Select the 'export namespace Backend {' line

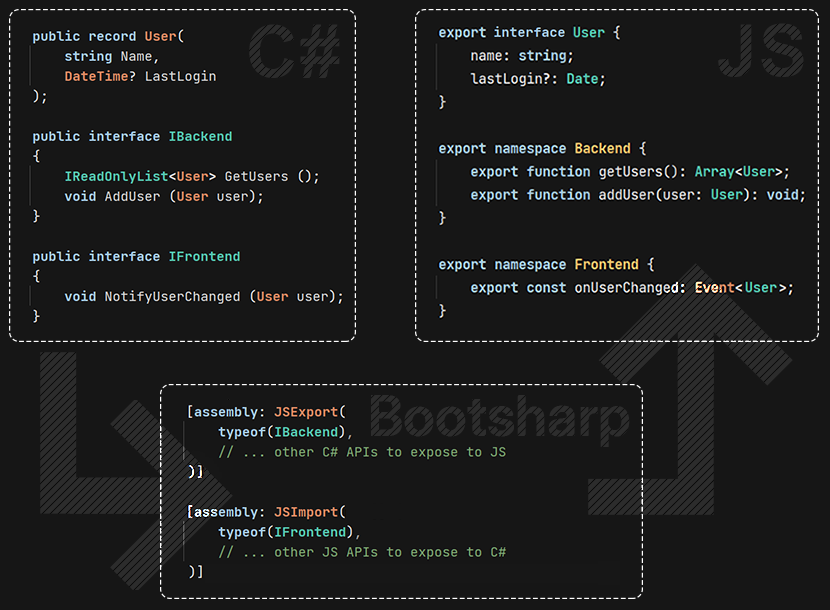[543, 149]
